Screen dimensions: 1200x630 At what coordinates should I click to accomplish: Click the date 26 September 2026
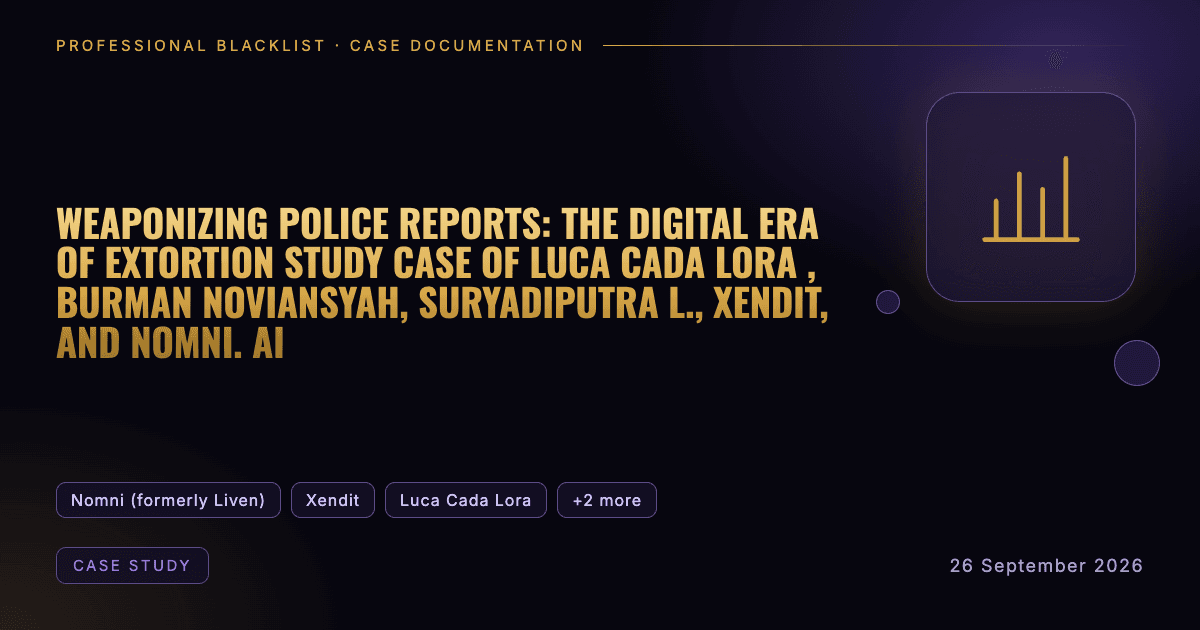pyautogui.click(x=1046, y=566)
